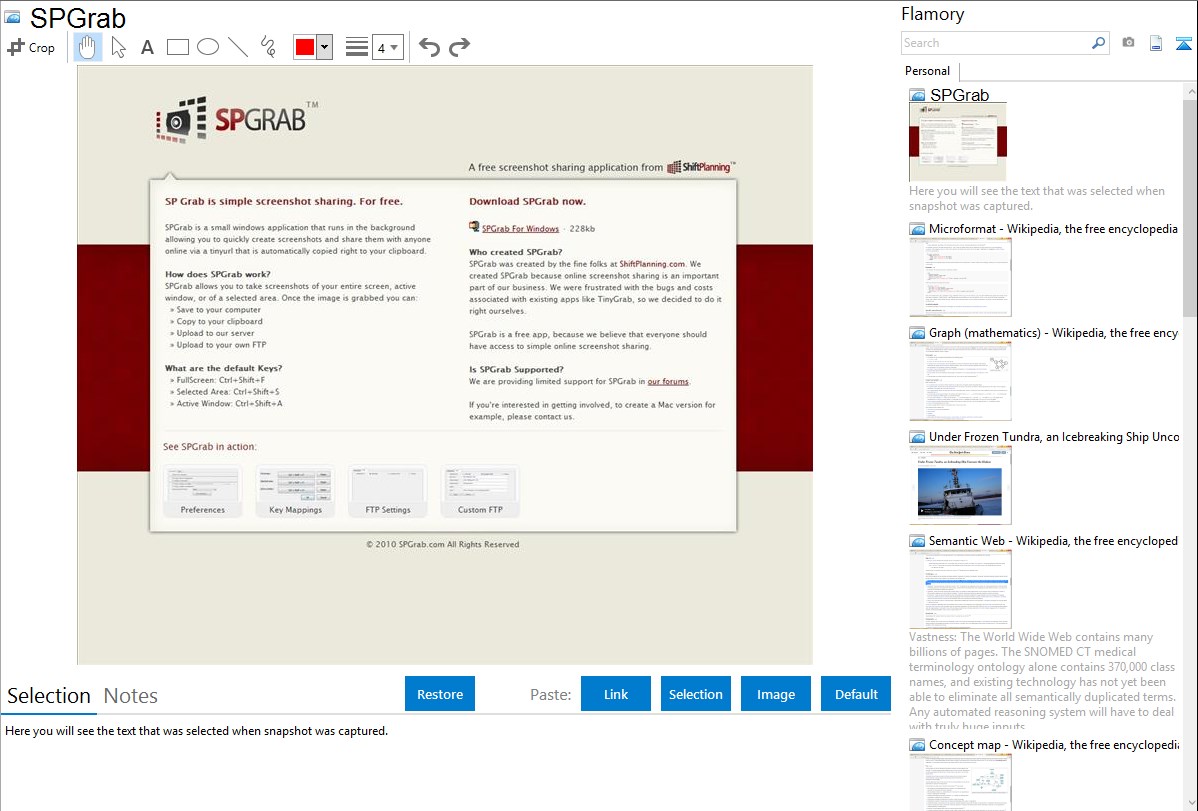This screenshot has height=811, width=1198.
Task: Click the small icon beside Semantic Web title
Action: point(917,541)
